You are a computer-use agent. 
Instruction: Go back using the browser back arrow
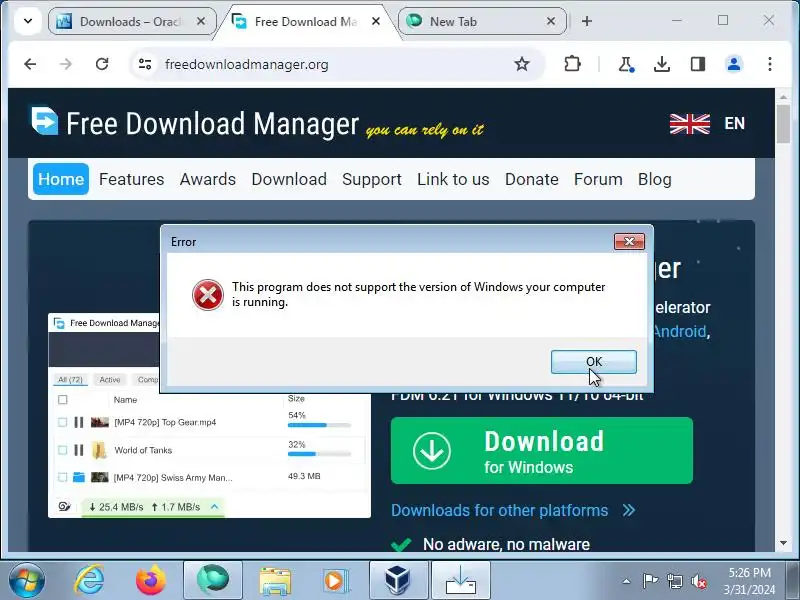click(30, 64)
